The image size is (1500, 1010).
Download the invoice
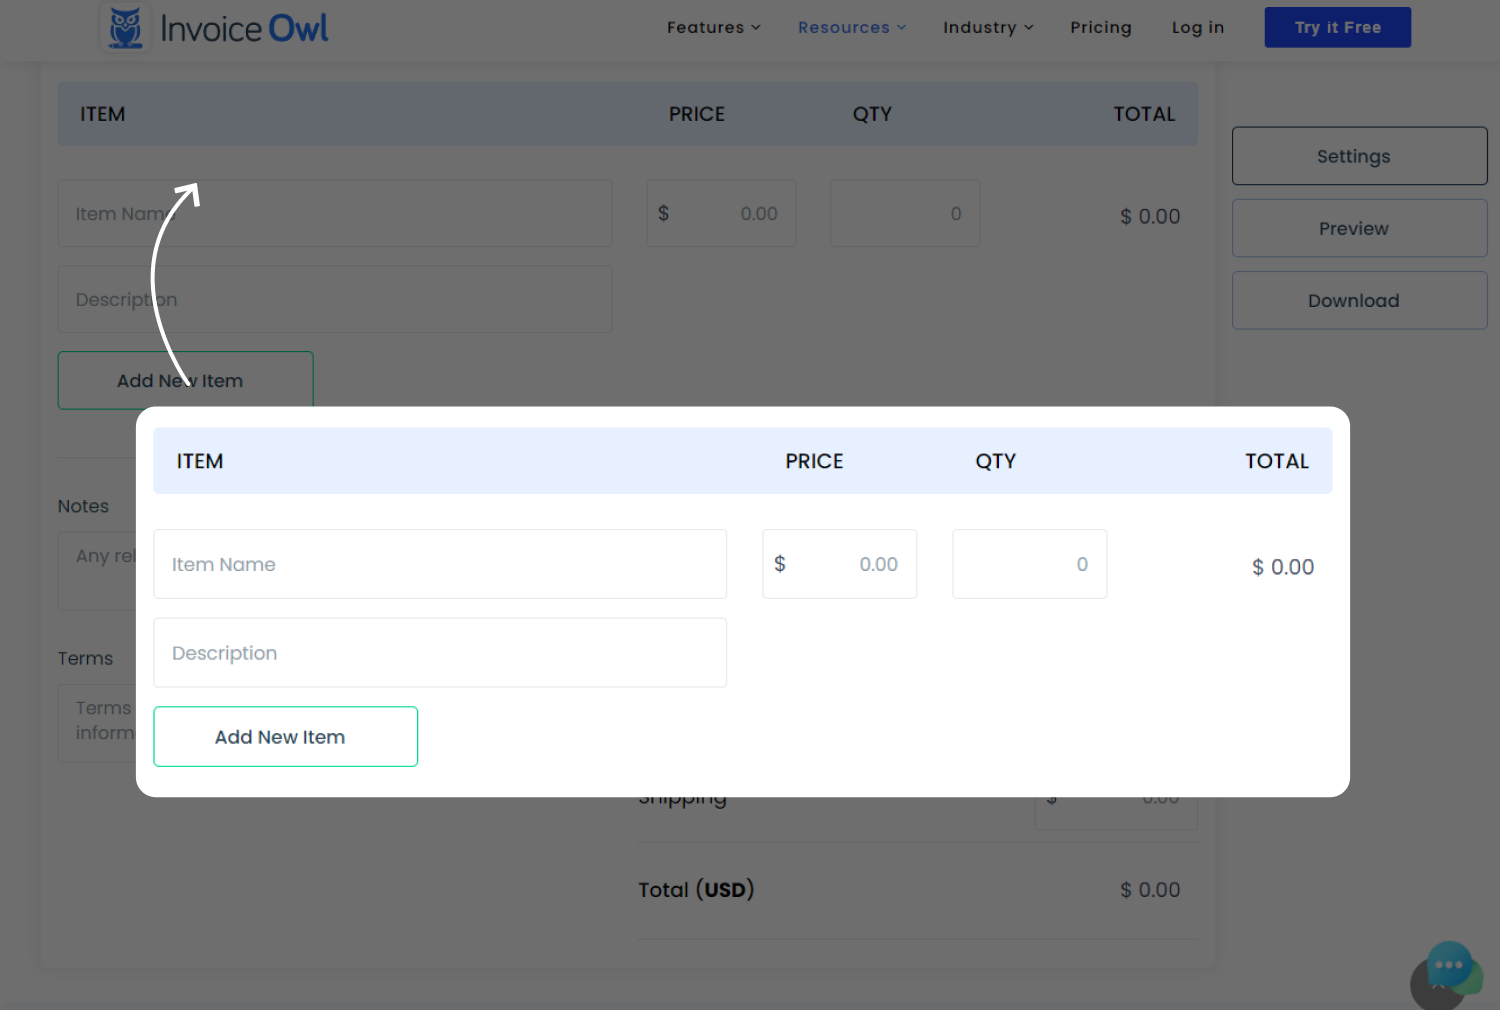point(1359,300)
